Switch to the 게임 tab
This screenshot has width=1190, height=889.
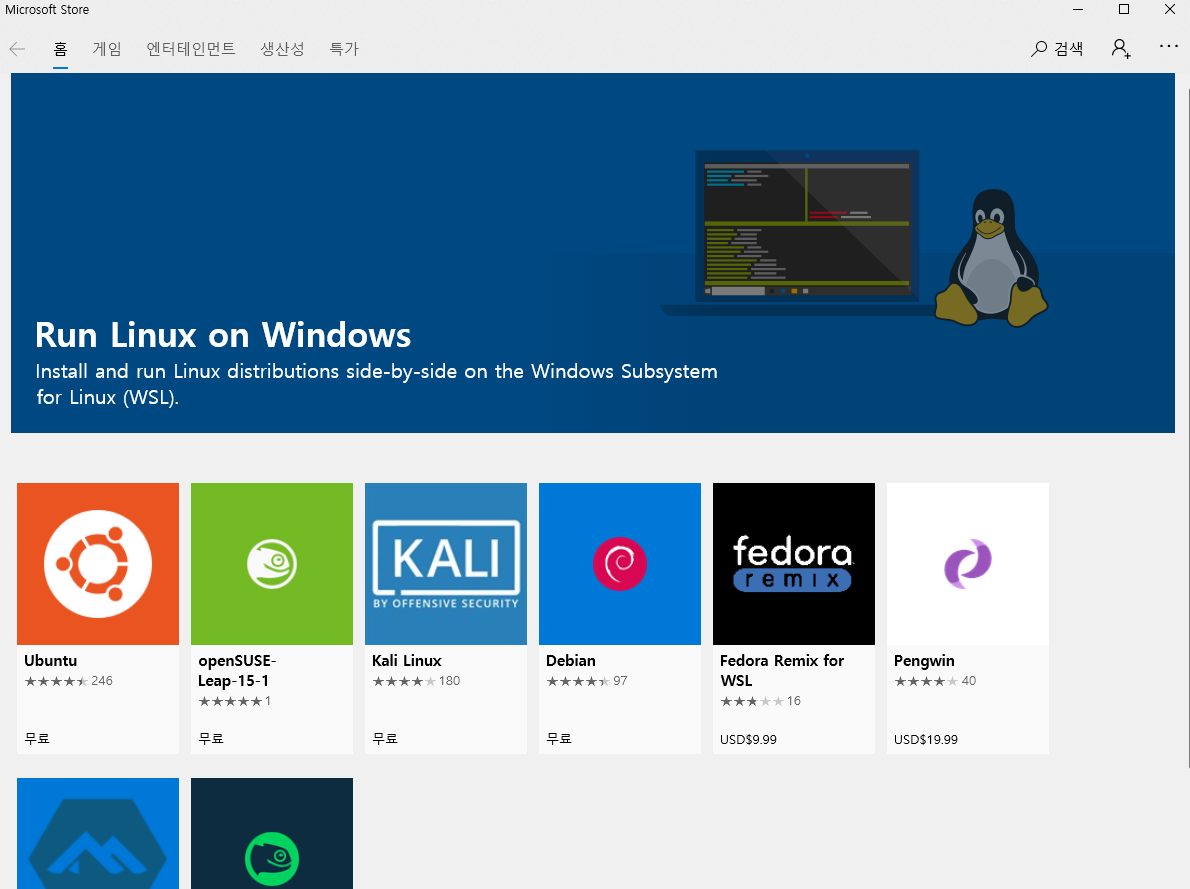coord(107,49)
